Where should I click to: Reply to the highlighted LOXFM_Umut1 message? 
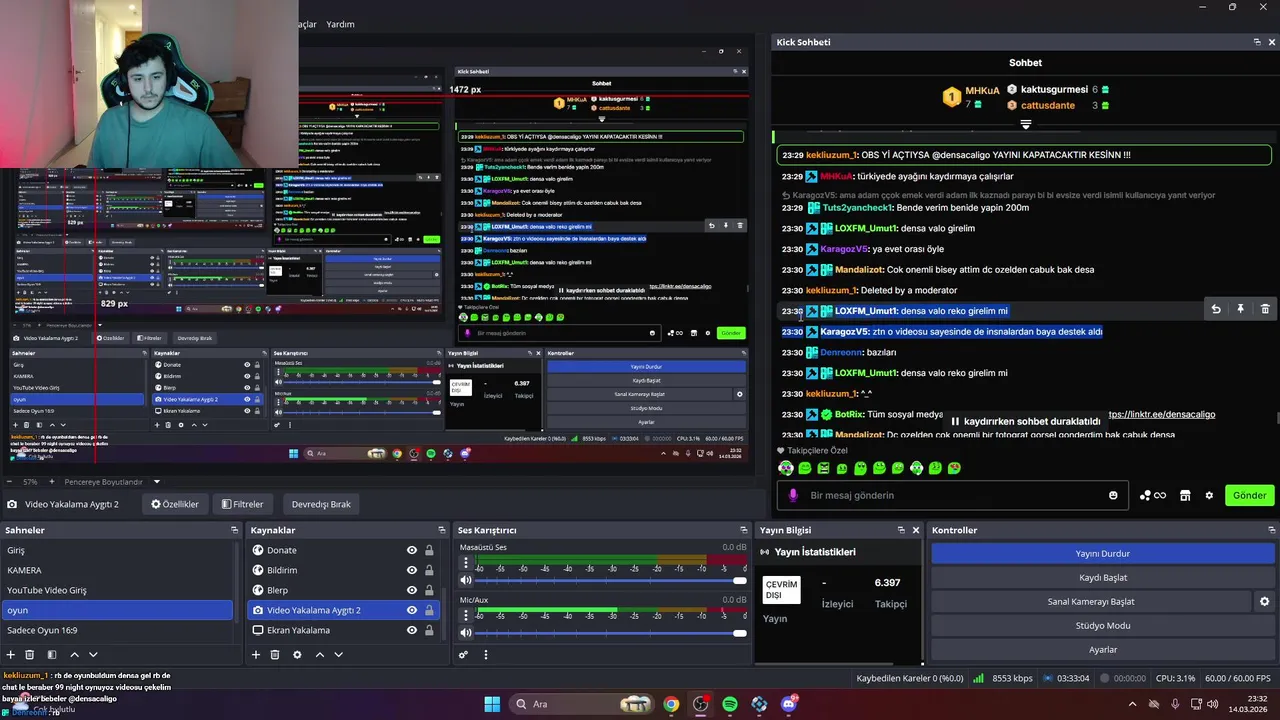click(1216, 310)
